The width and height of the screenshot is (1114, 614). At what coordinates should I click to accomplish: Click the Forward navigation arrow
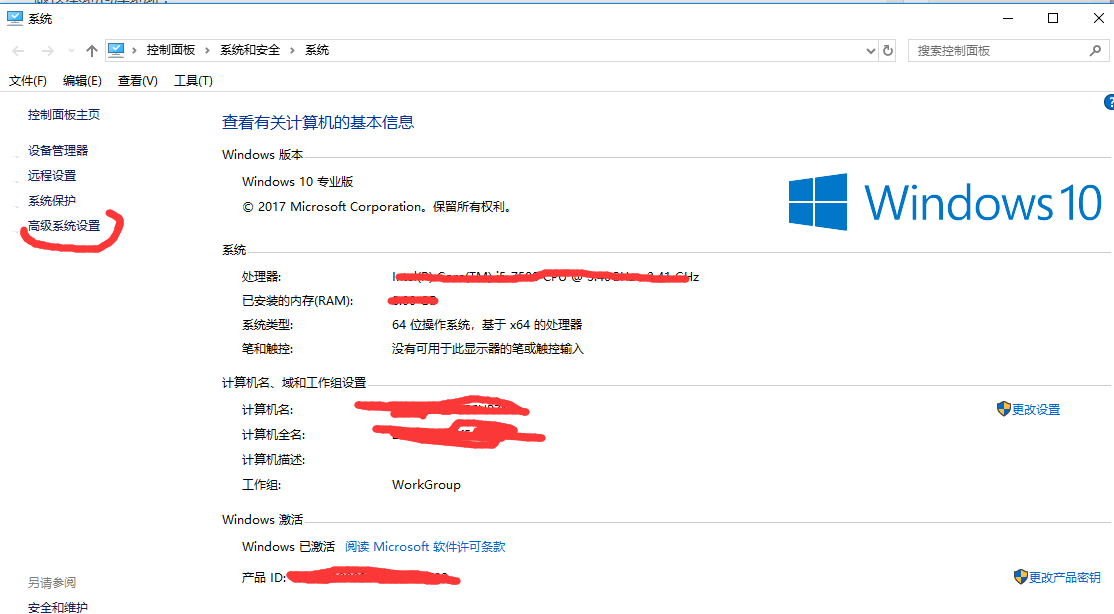[48, 50]
